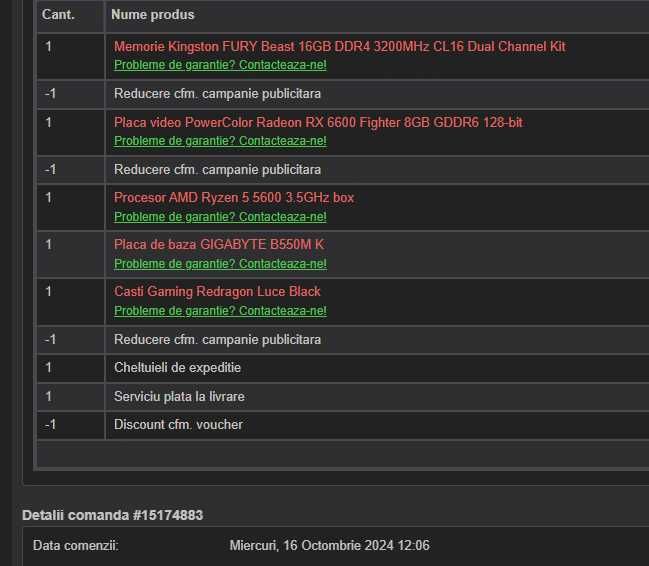This screenshot has width=649, height=566.
Task: Select the 'Discount cfm. voucher' row text
Action: (x=178, y=425)
